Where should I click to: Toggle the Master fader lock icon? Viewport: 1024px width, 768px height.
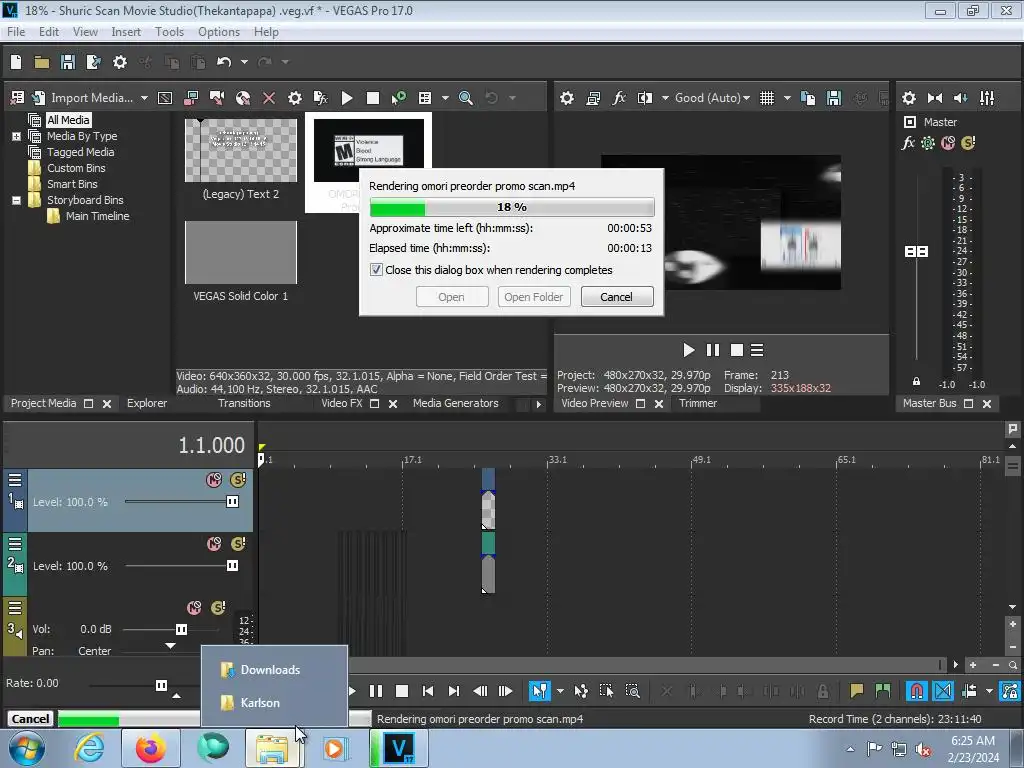coord(916,381)
